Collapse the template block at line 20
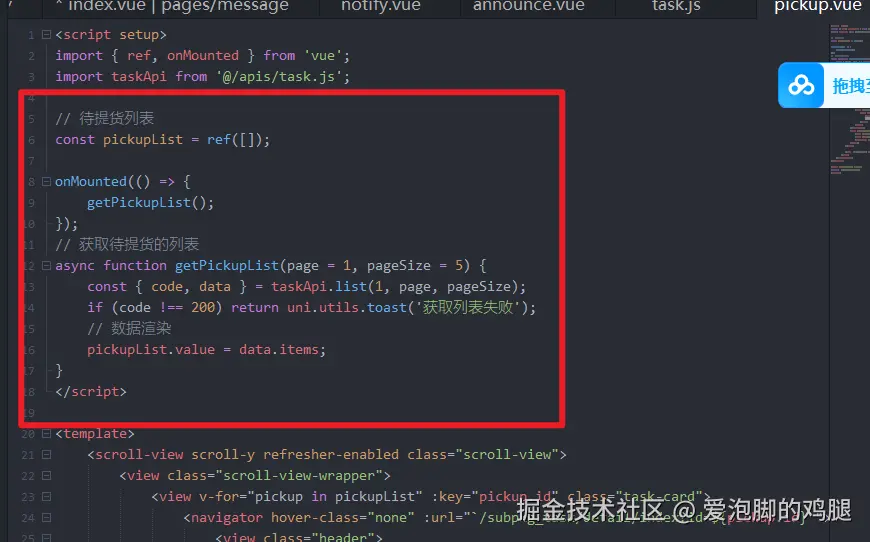The width and height of the screenshot is (870, 542). [47, 433]
